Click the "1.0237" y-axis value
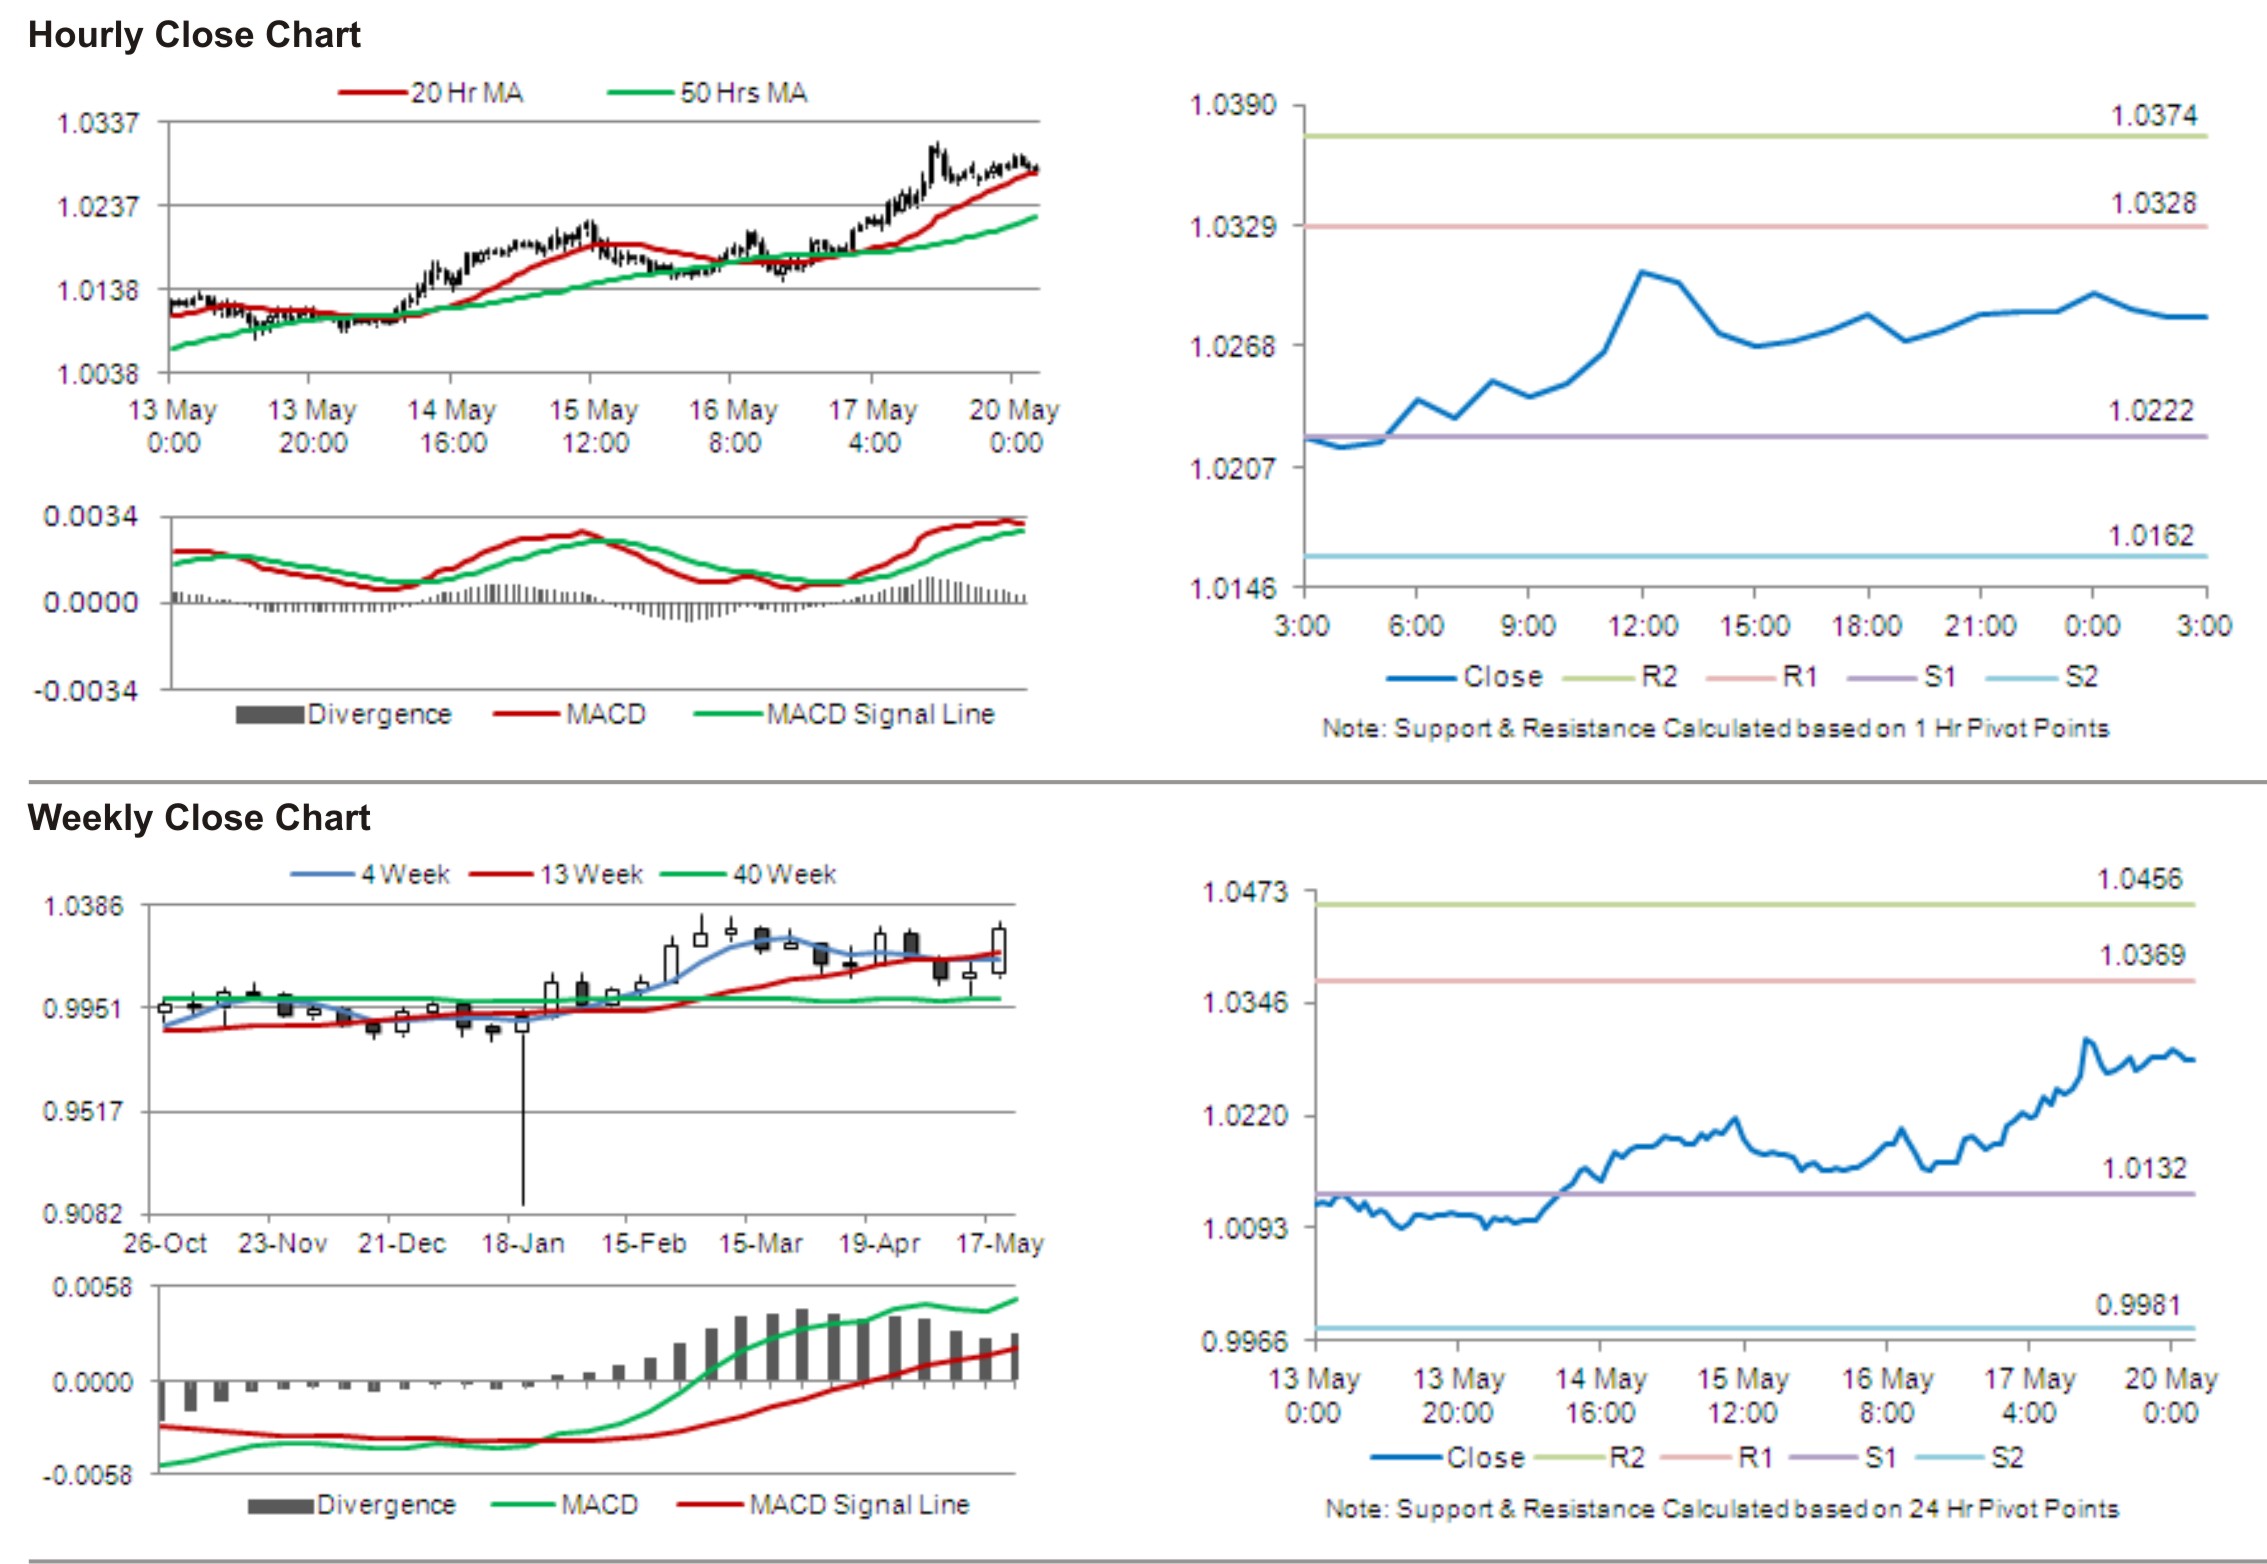 98,207
